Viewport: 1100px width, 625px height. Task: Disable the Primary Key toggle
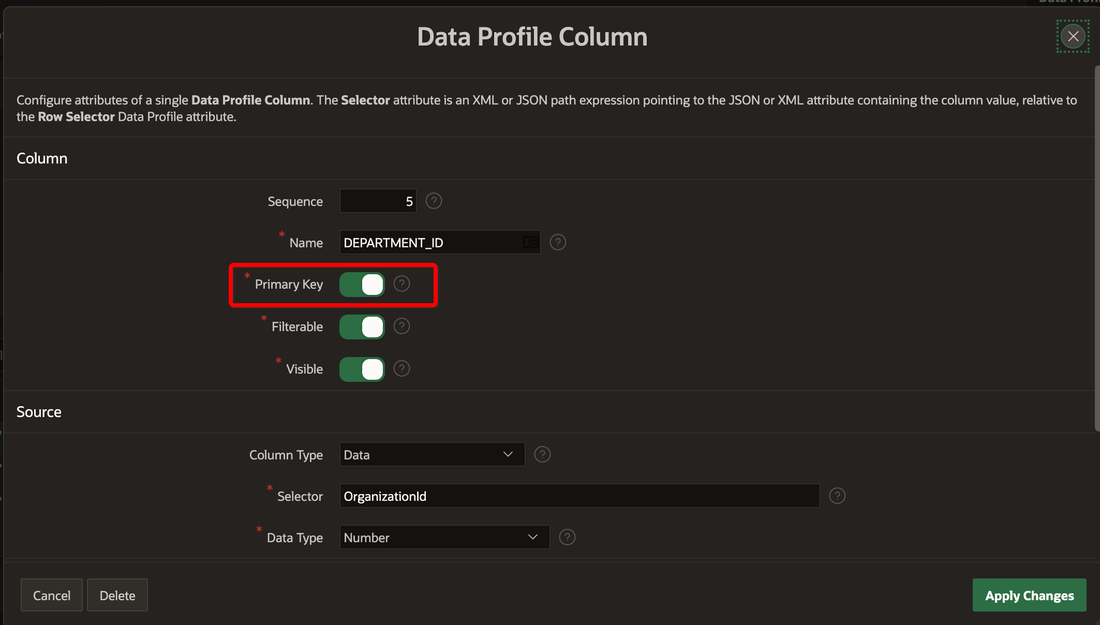coord(361,283)
